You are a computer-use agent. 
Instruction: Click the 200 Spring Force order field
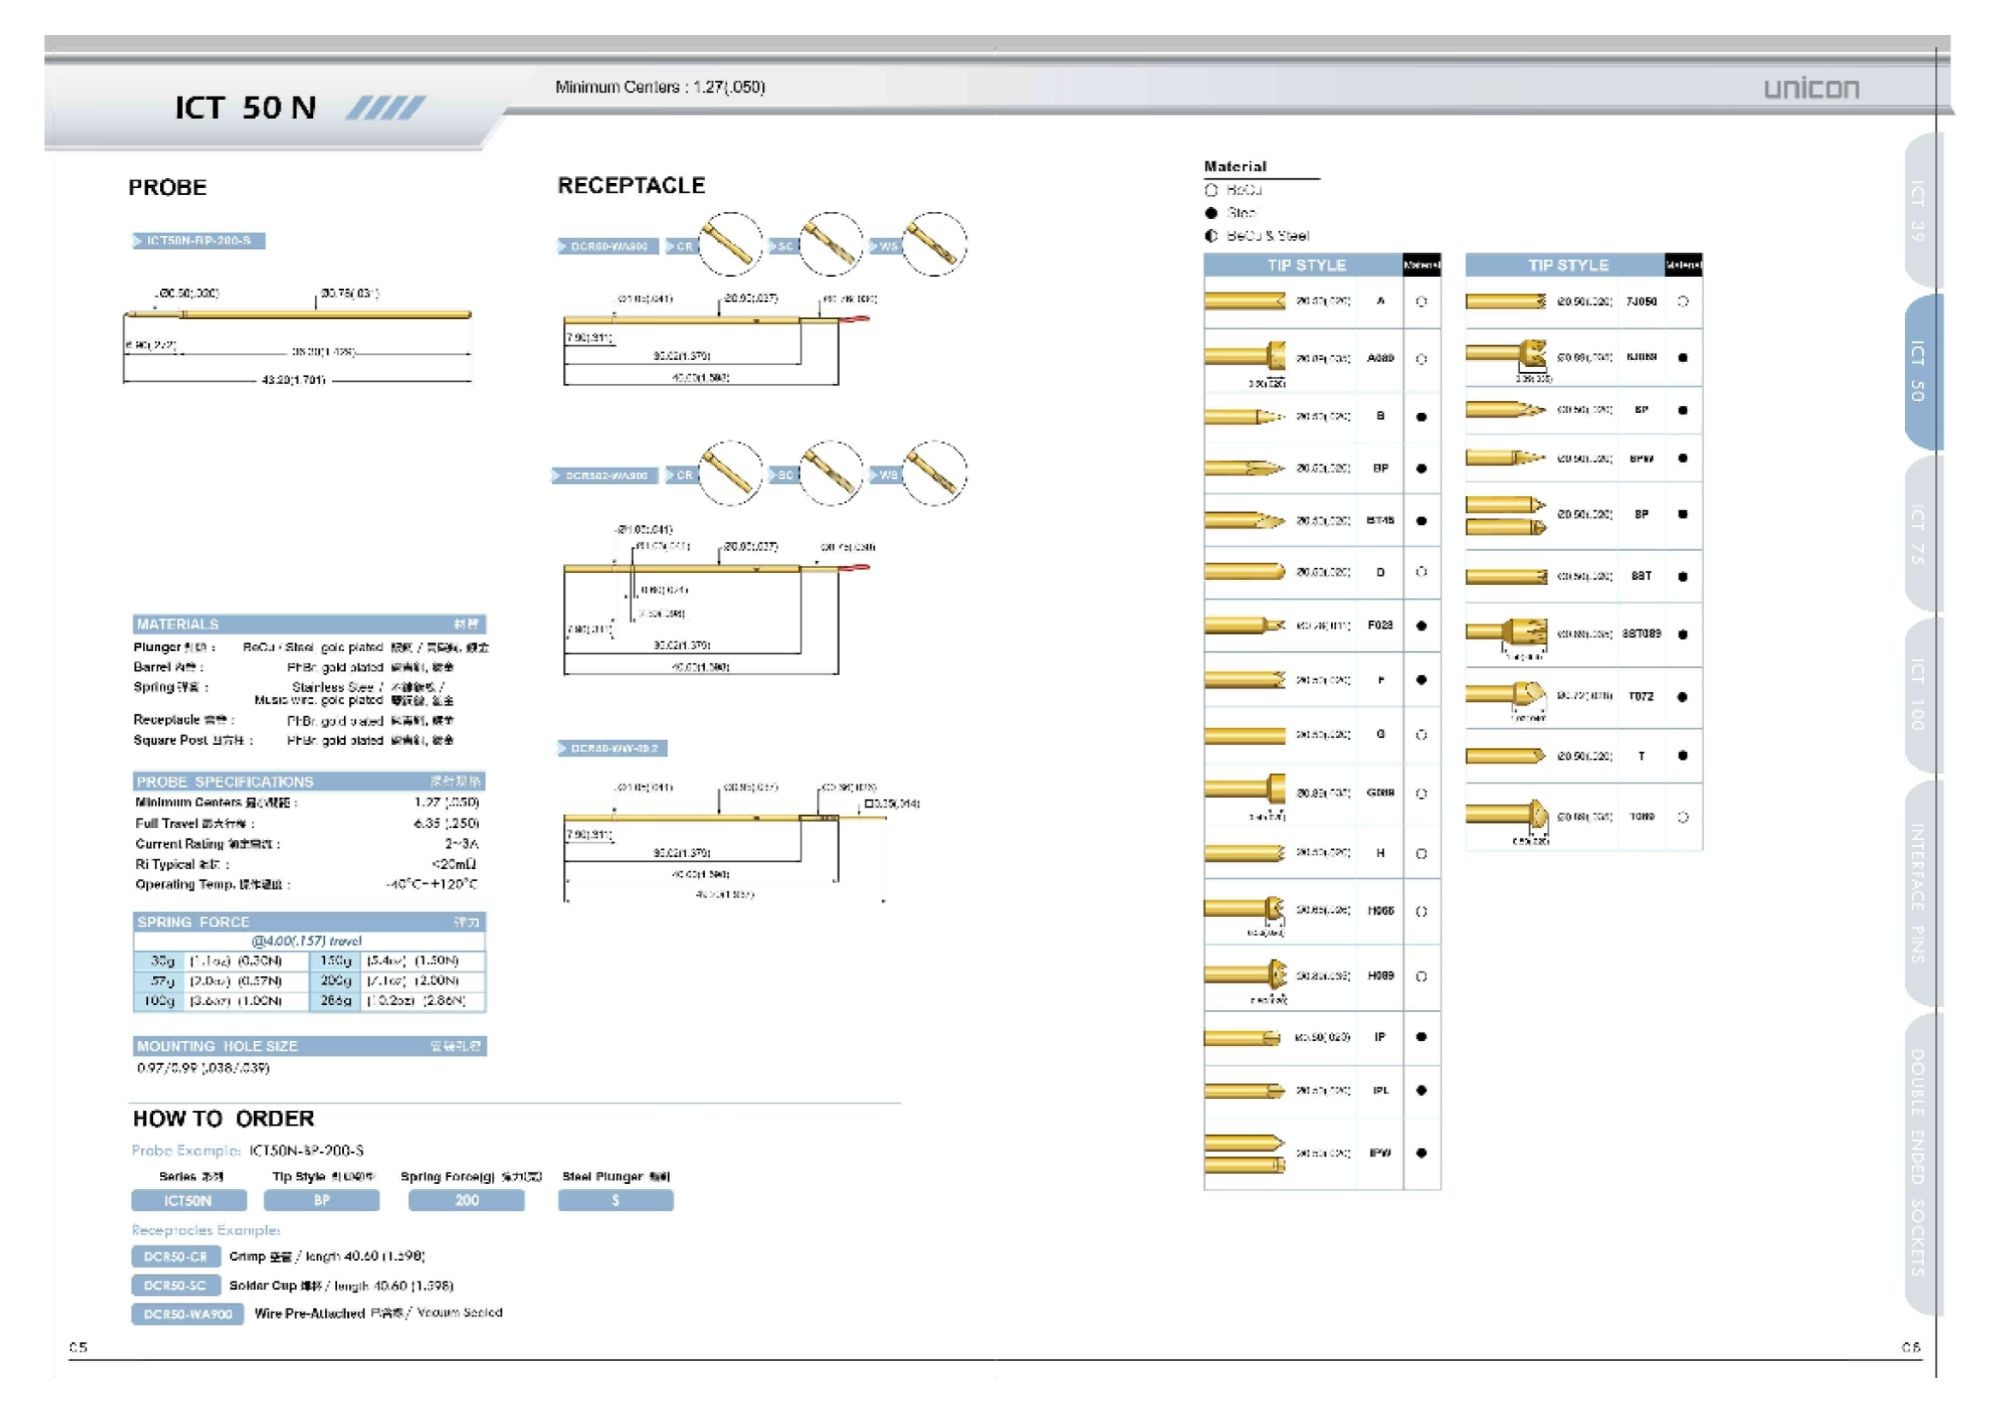tap(466, 1200)
